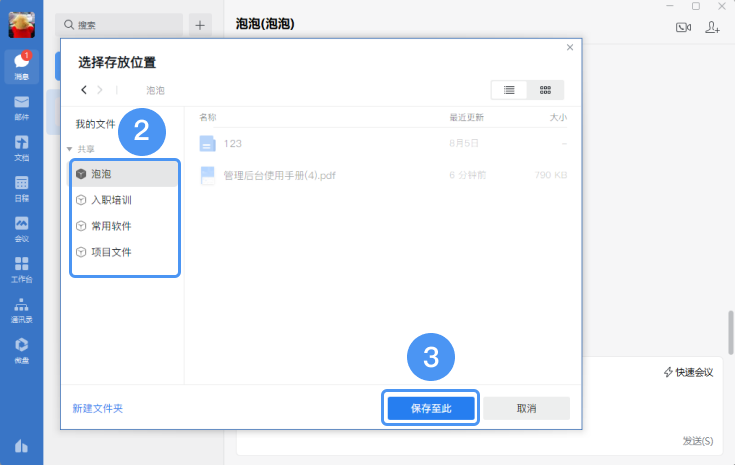Click the 保存至此 button
This screenshot has width=735, height=465.
pyautogui.click(x=431, y=408)
